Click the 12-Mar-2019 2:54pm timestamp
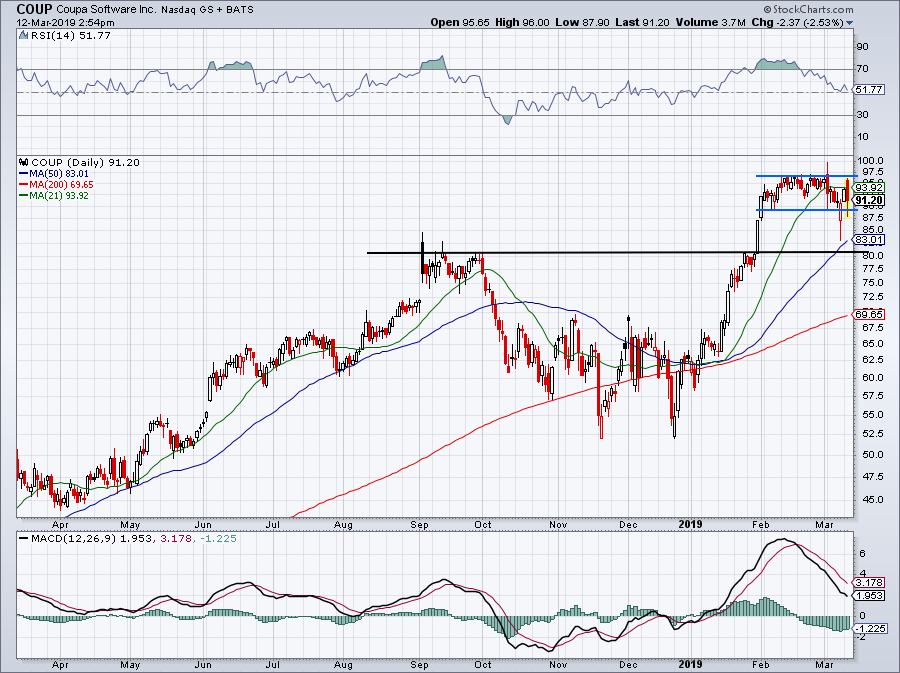 65,23
